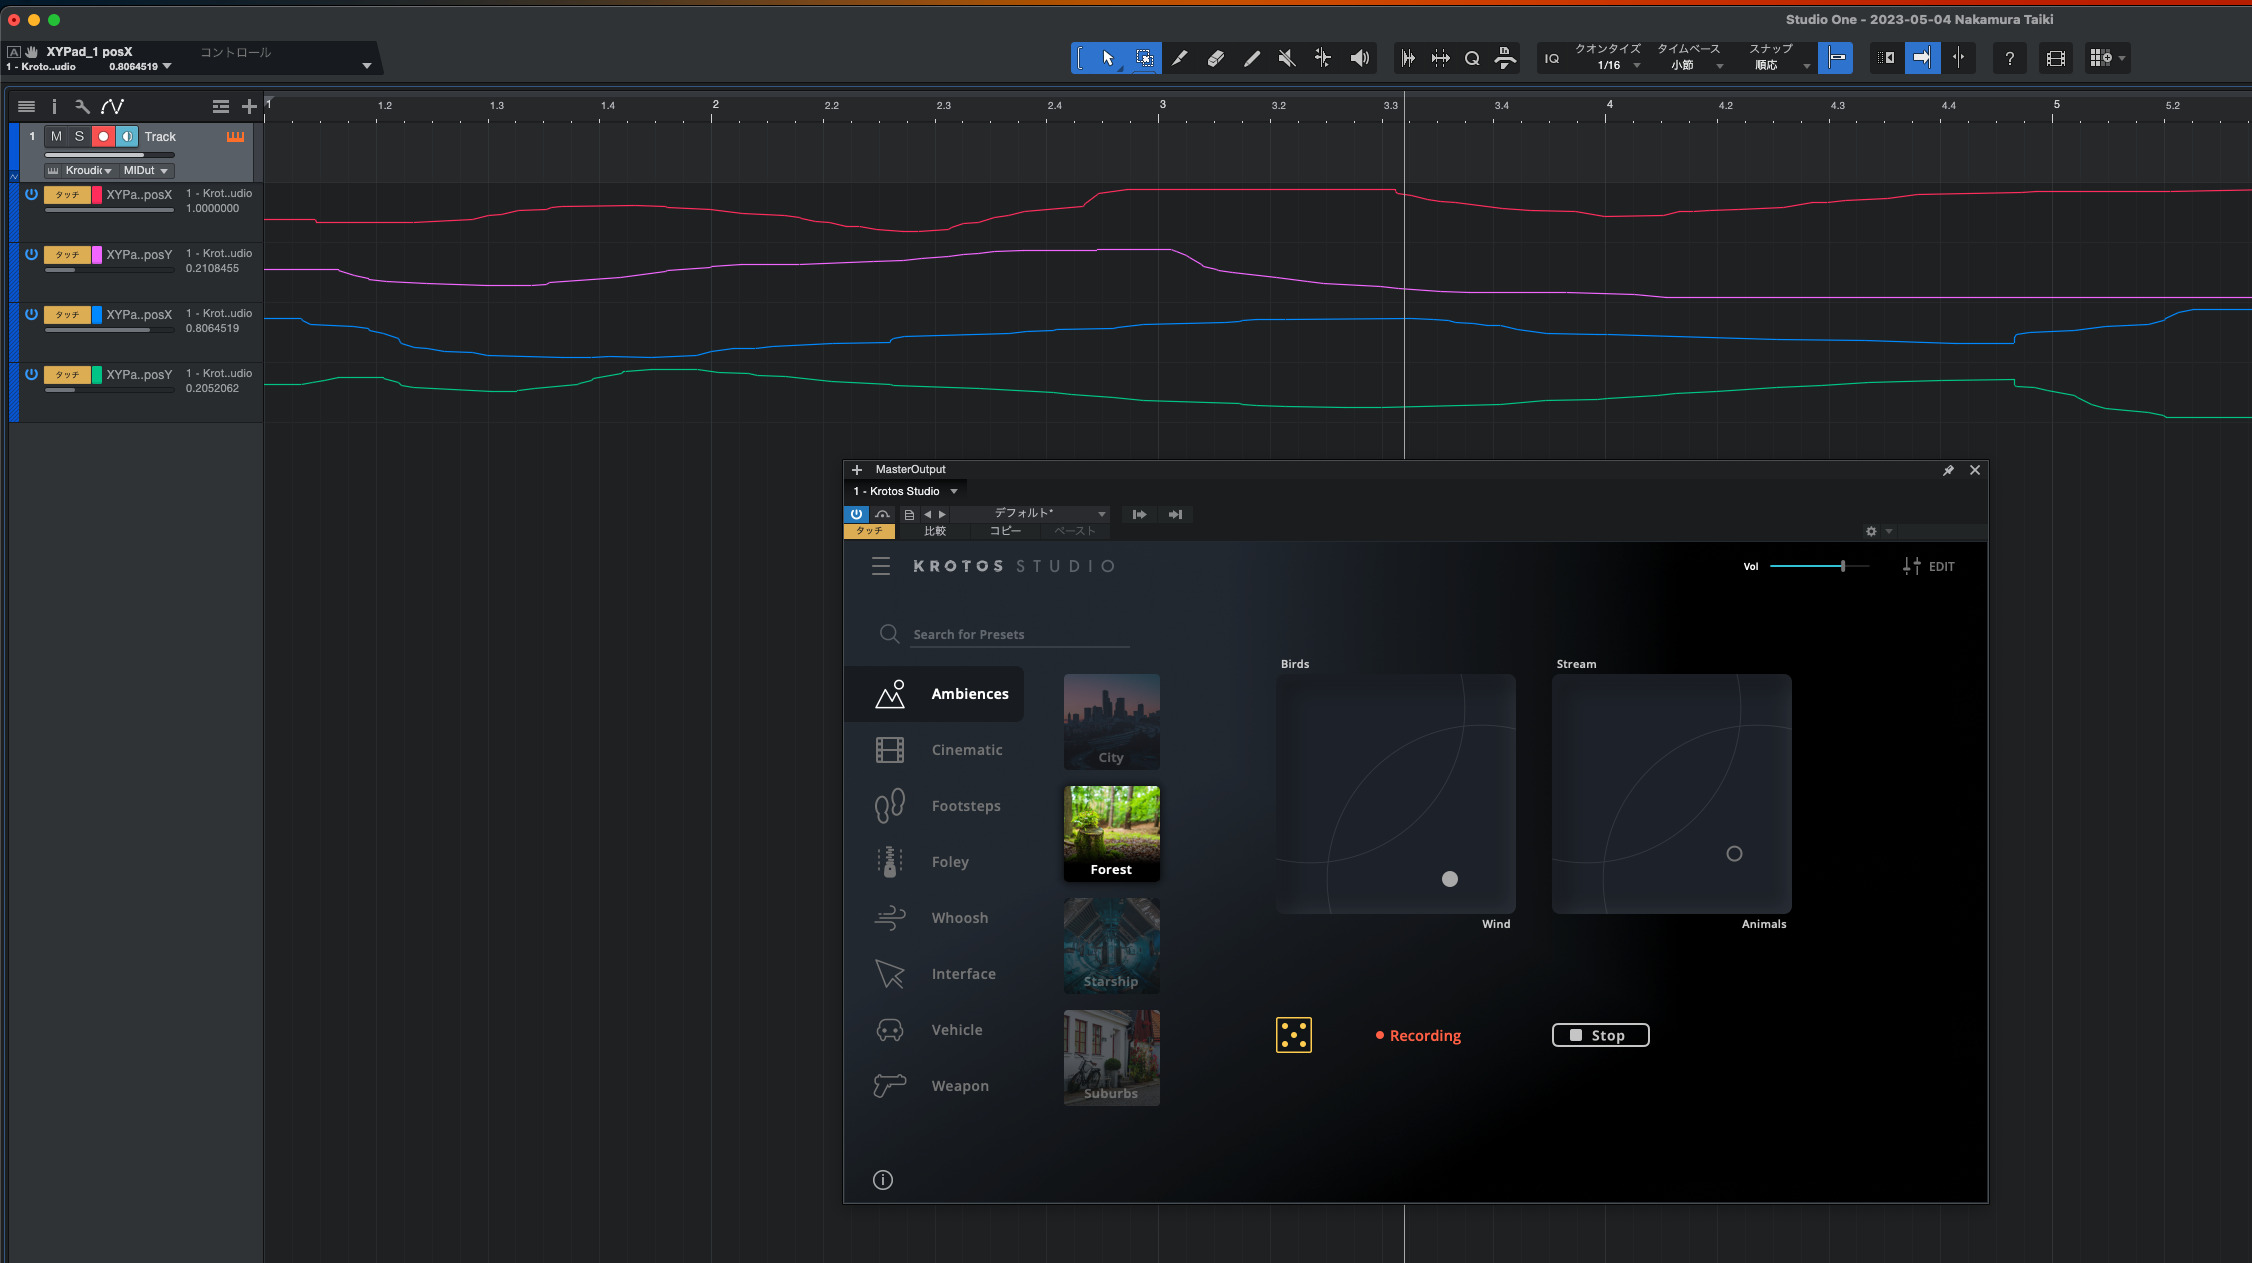The width and height of the screenshot is (2252, 1263).
Task: Click the orange keyboard instrument editor icon
Action: [x=236, y=136]
